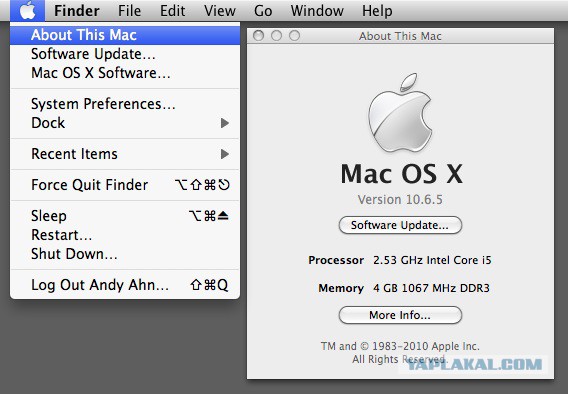Click the Software Update... button in window
The height and width of the screenshot is (394, 568).
coord(400,225)
